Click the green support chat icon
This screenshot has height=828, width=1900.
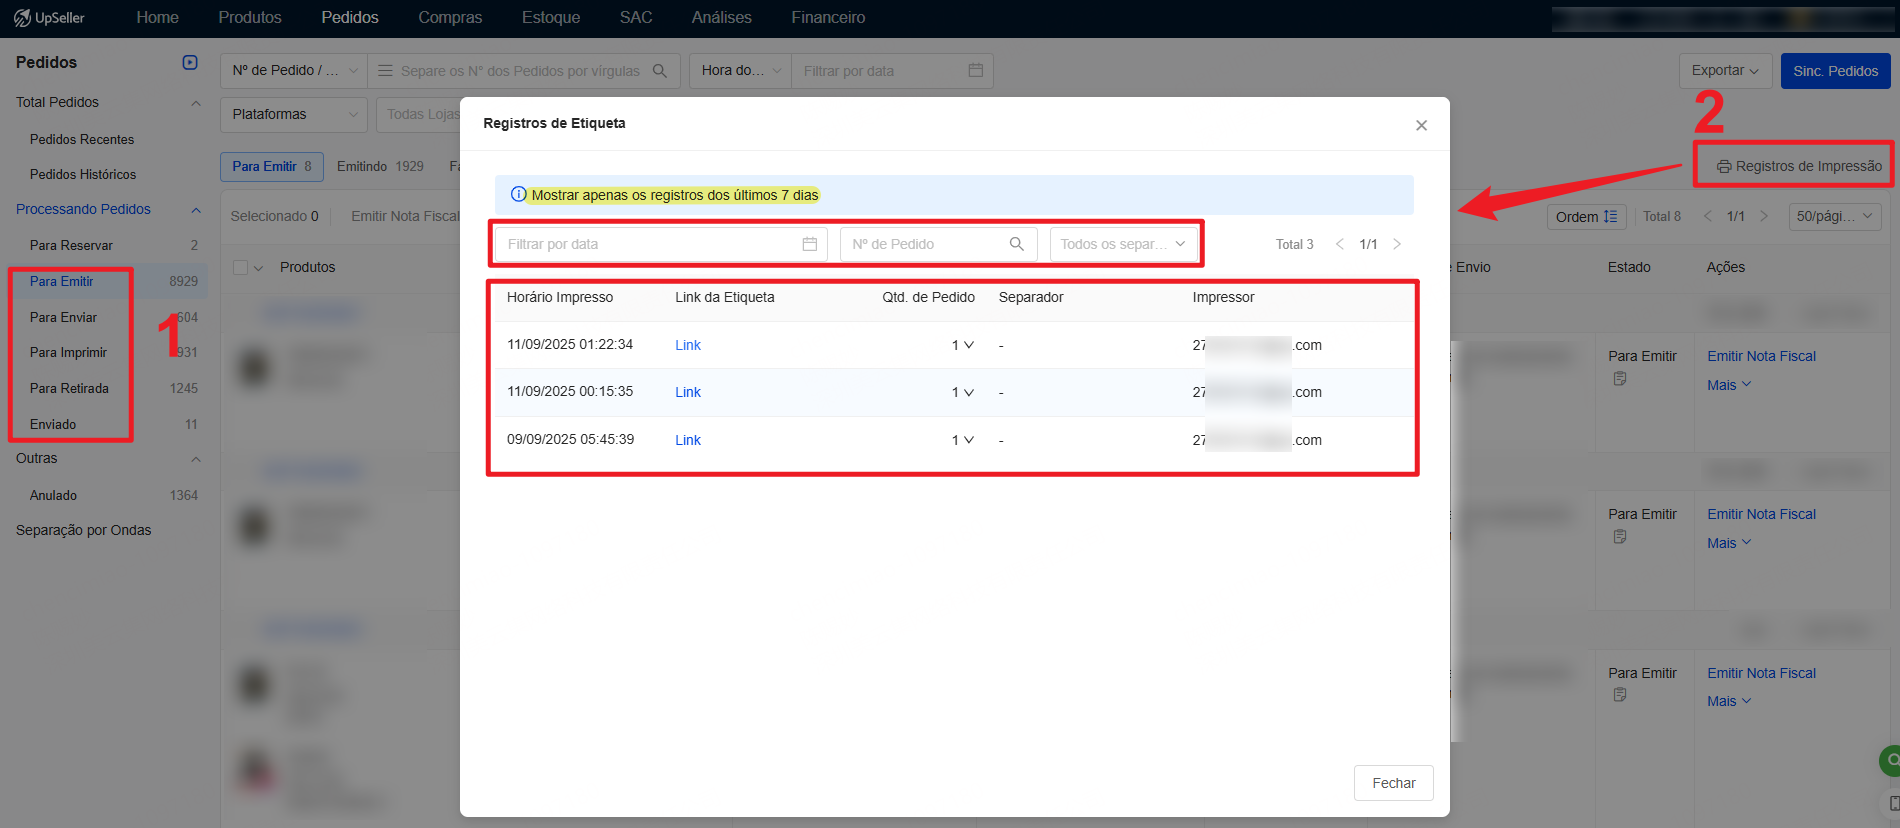pos(1889,761)
